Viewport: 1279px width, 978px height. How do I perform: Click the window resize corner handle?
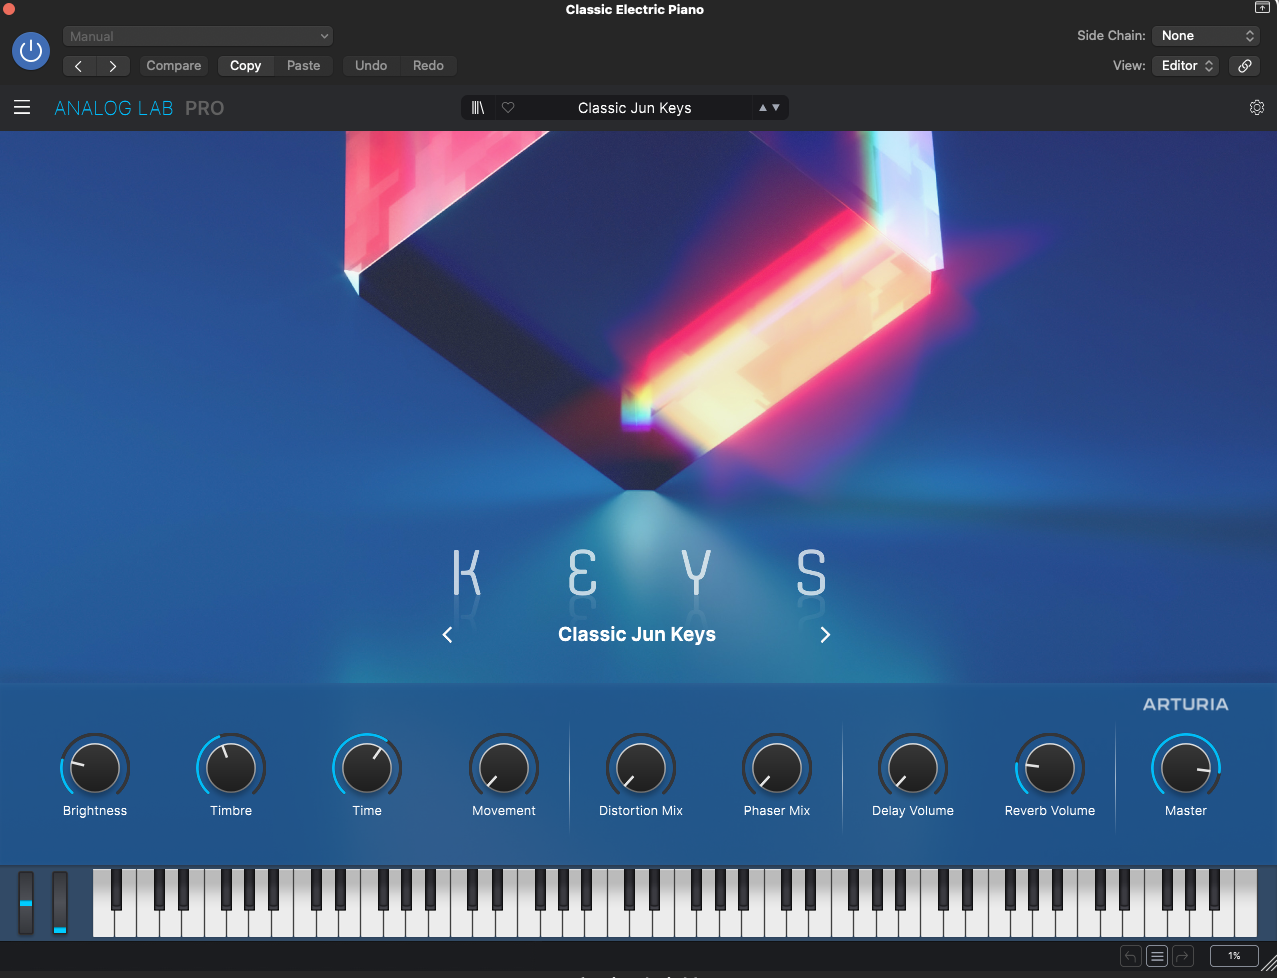tap(1268, 964)
